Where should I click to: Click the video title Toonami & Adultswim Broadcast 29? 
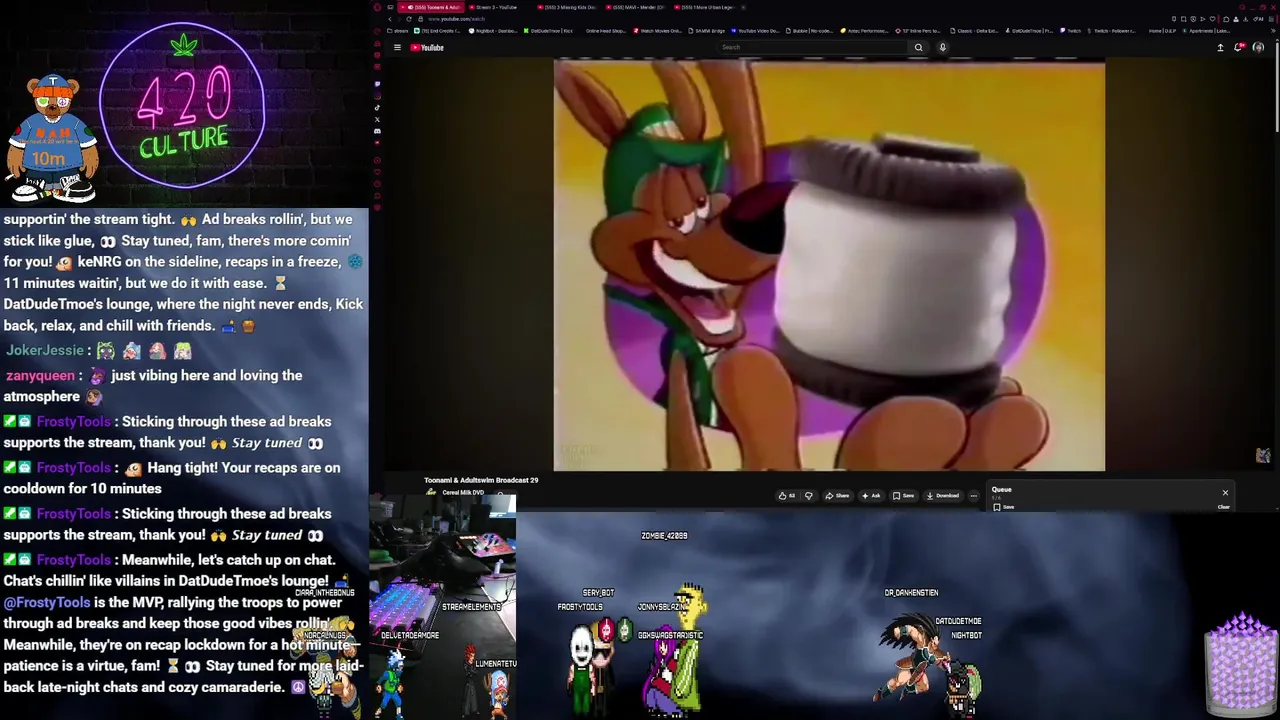[481, 480]
